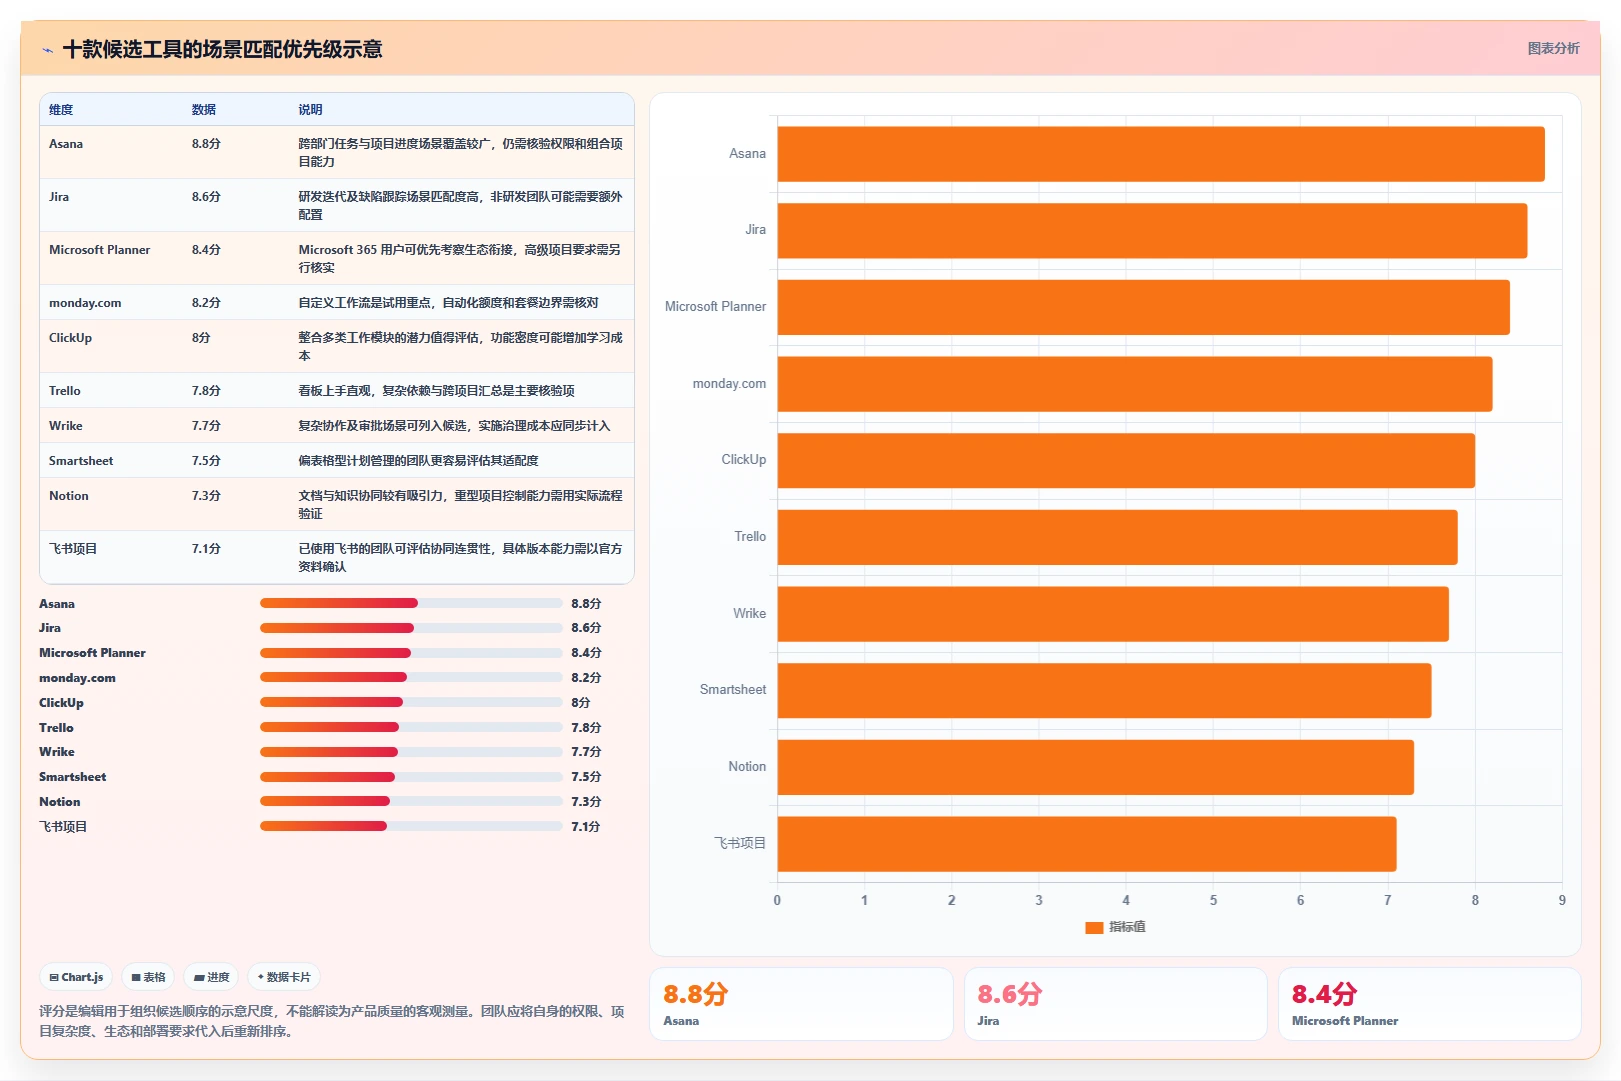This screenshot has height=1081, width=1621.
Task: Click the 数据卡片 tag chip
Action: 284,977
